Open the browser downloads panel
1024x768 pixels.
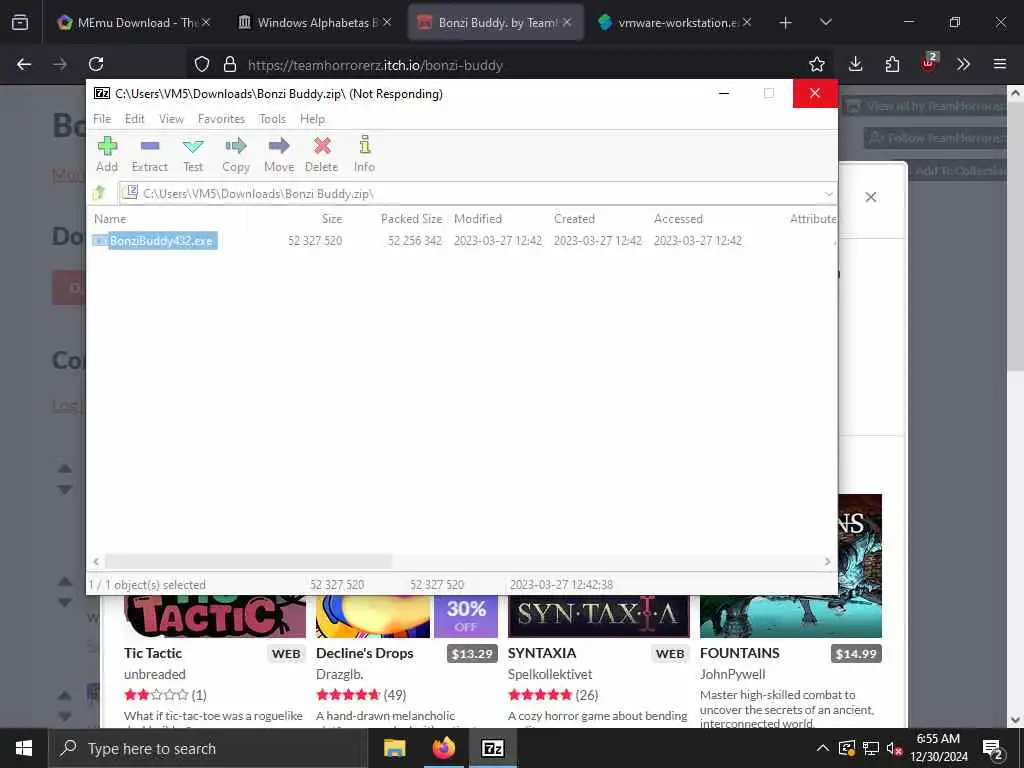(856, 64)
